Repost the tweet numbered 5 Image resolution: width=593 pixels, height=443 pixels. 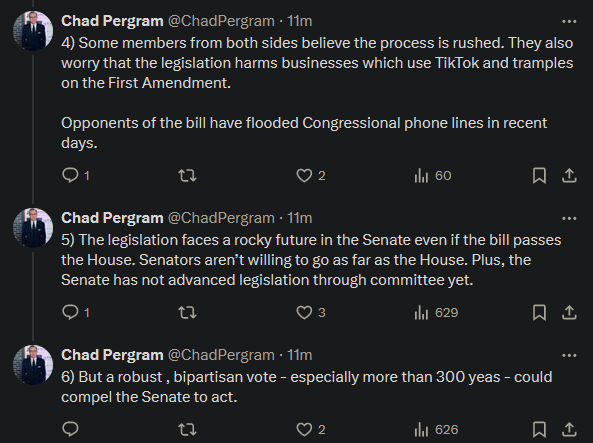[187, 312]
